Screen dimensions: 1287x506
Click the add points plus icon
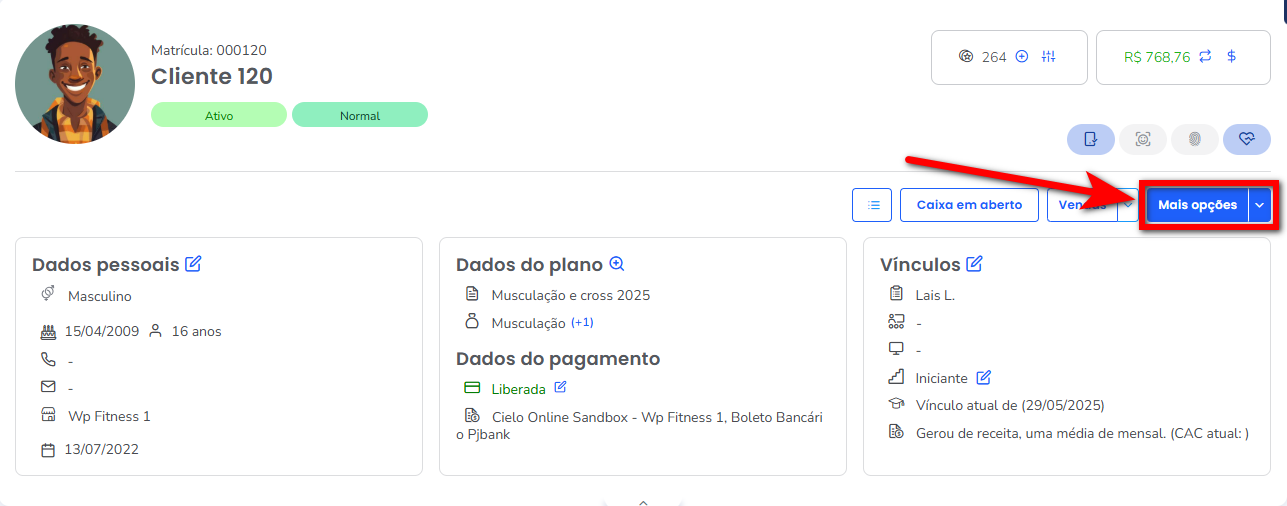[1022, 57]
